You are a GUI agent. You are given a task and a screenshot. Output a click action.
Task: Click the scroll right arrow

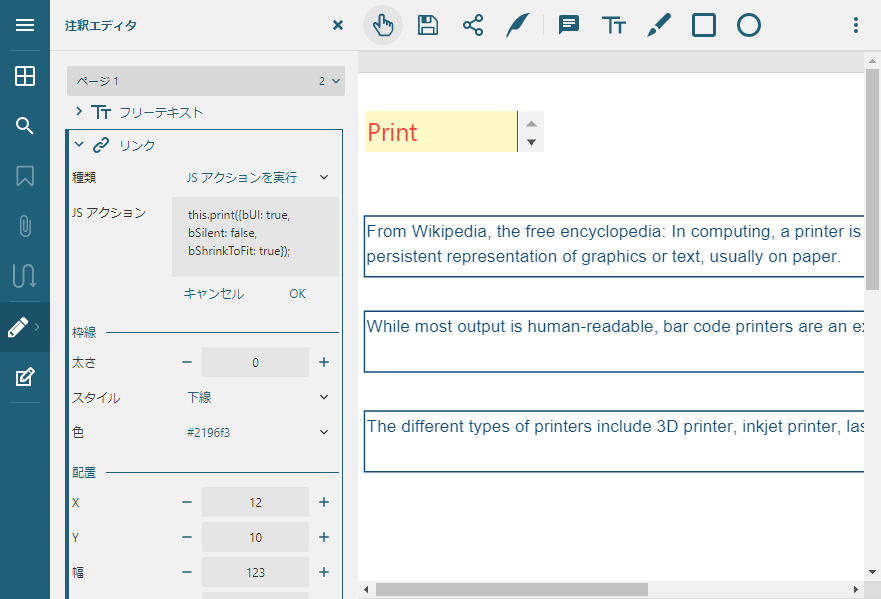coord(855,589)
